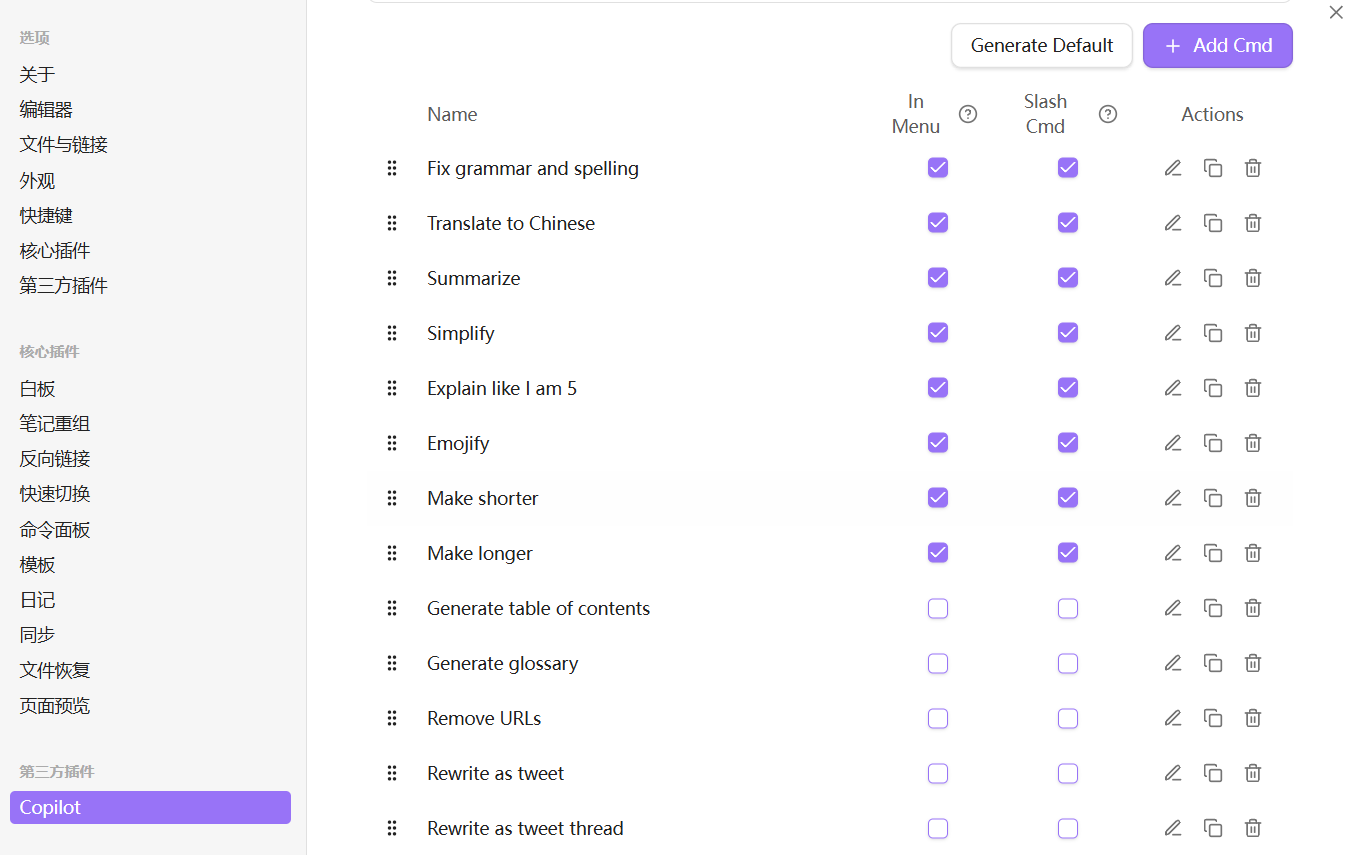The image size is (1355, 855).
Task: Delete the Remove URLs command
Action: 1253,718
